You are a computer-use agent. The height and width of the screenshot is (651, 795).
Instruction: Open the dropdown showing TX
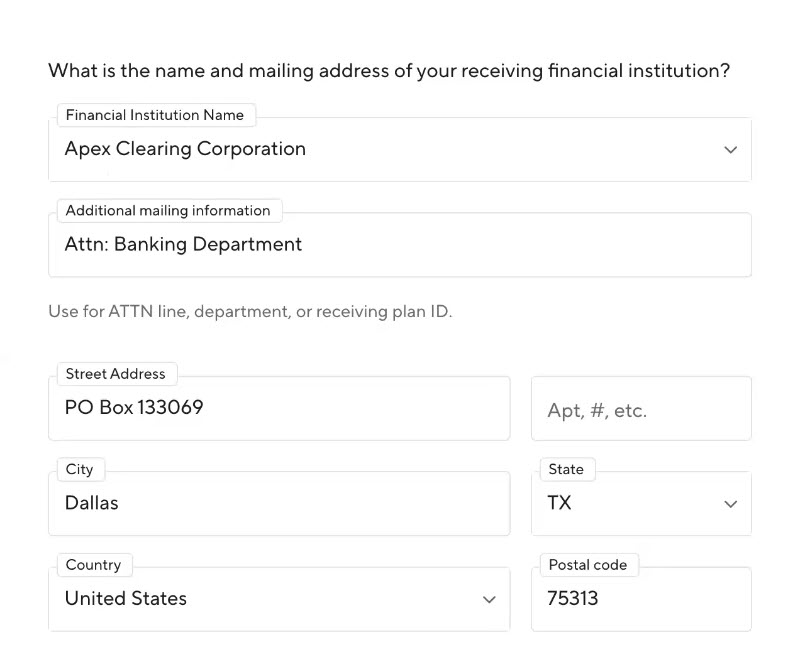pos(630,504)
